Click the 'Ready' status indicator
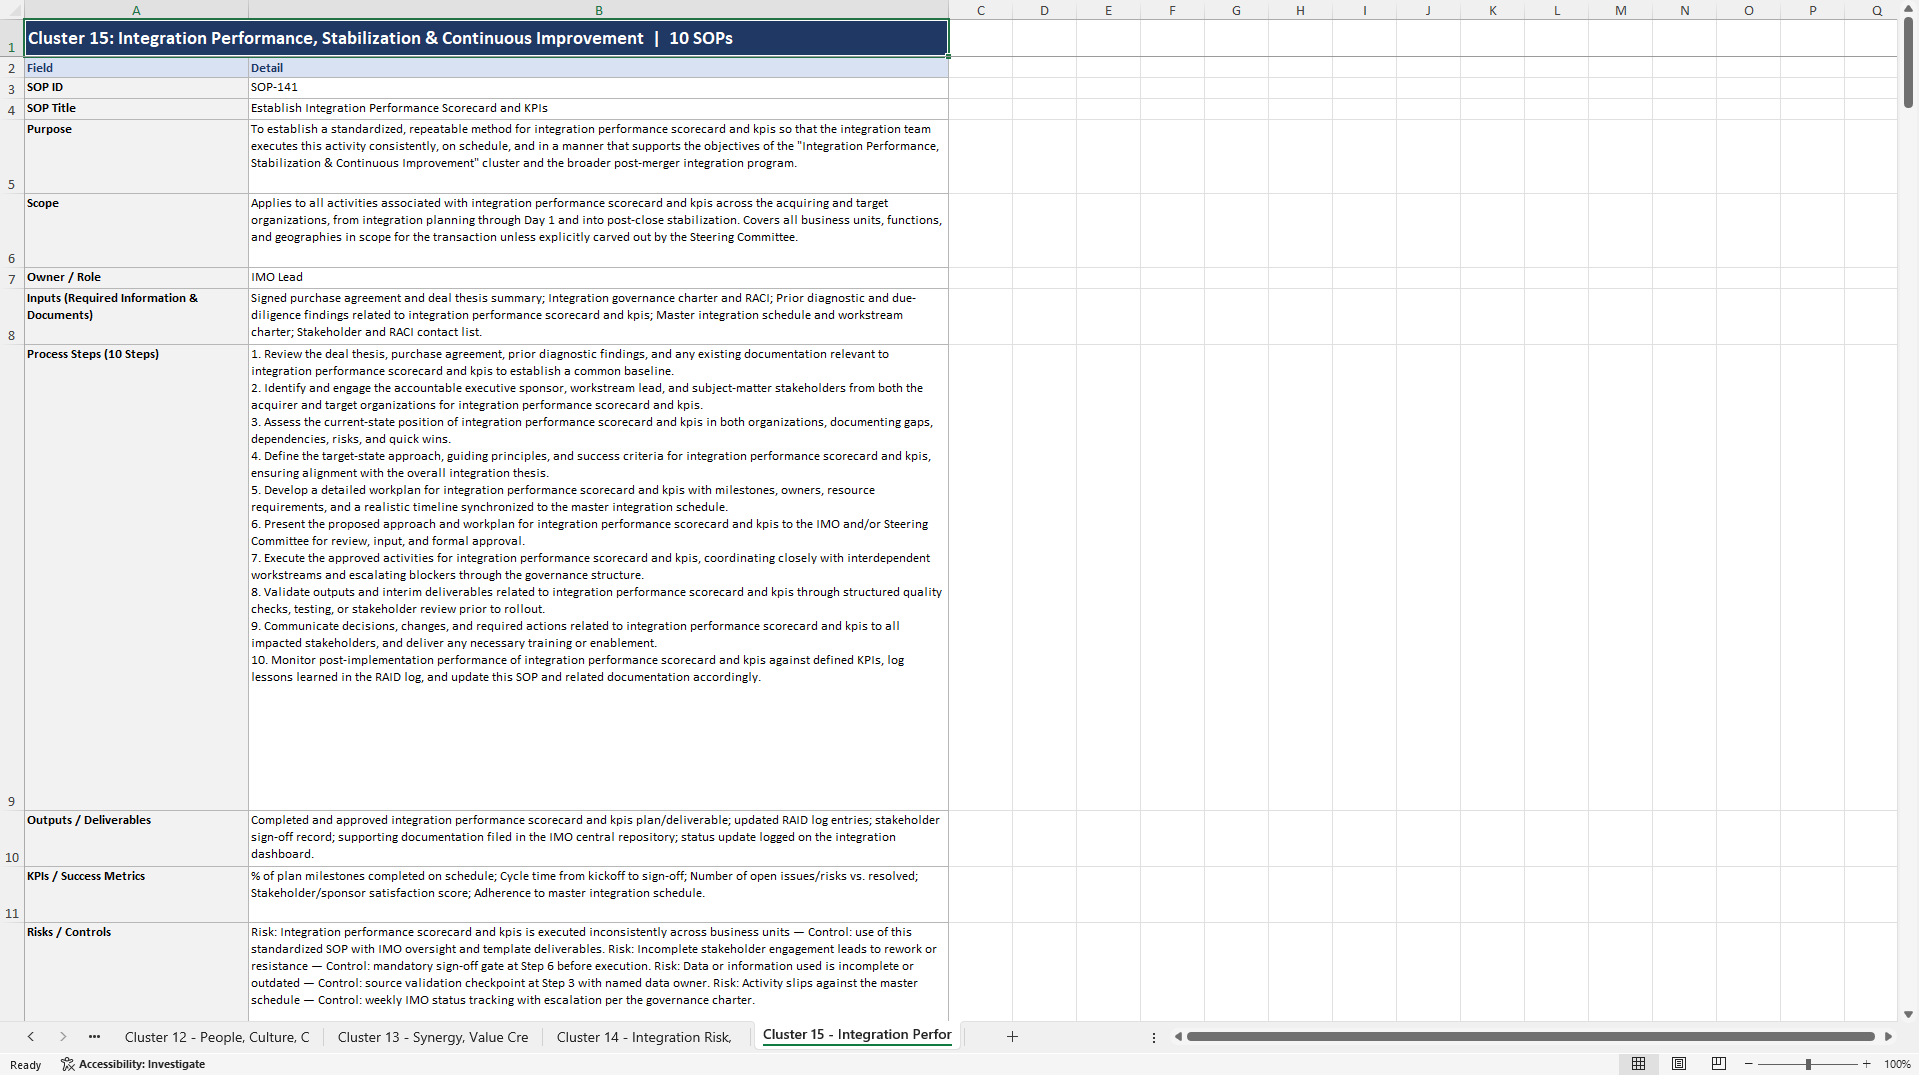This screenshot has width=1919, height=1075. [x=26, y=1065]
